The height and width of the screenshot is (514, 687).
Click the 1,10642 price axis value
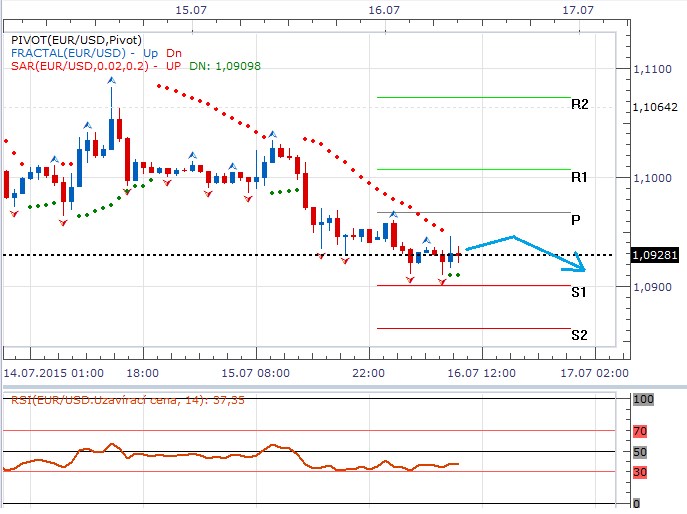click(656, 107)
